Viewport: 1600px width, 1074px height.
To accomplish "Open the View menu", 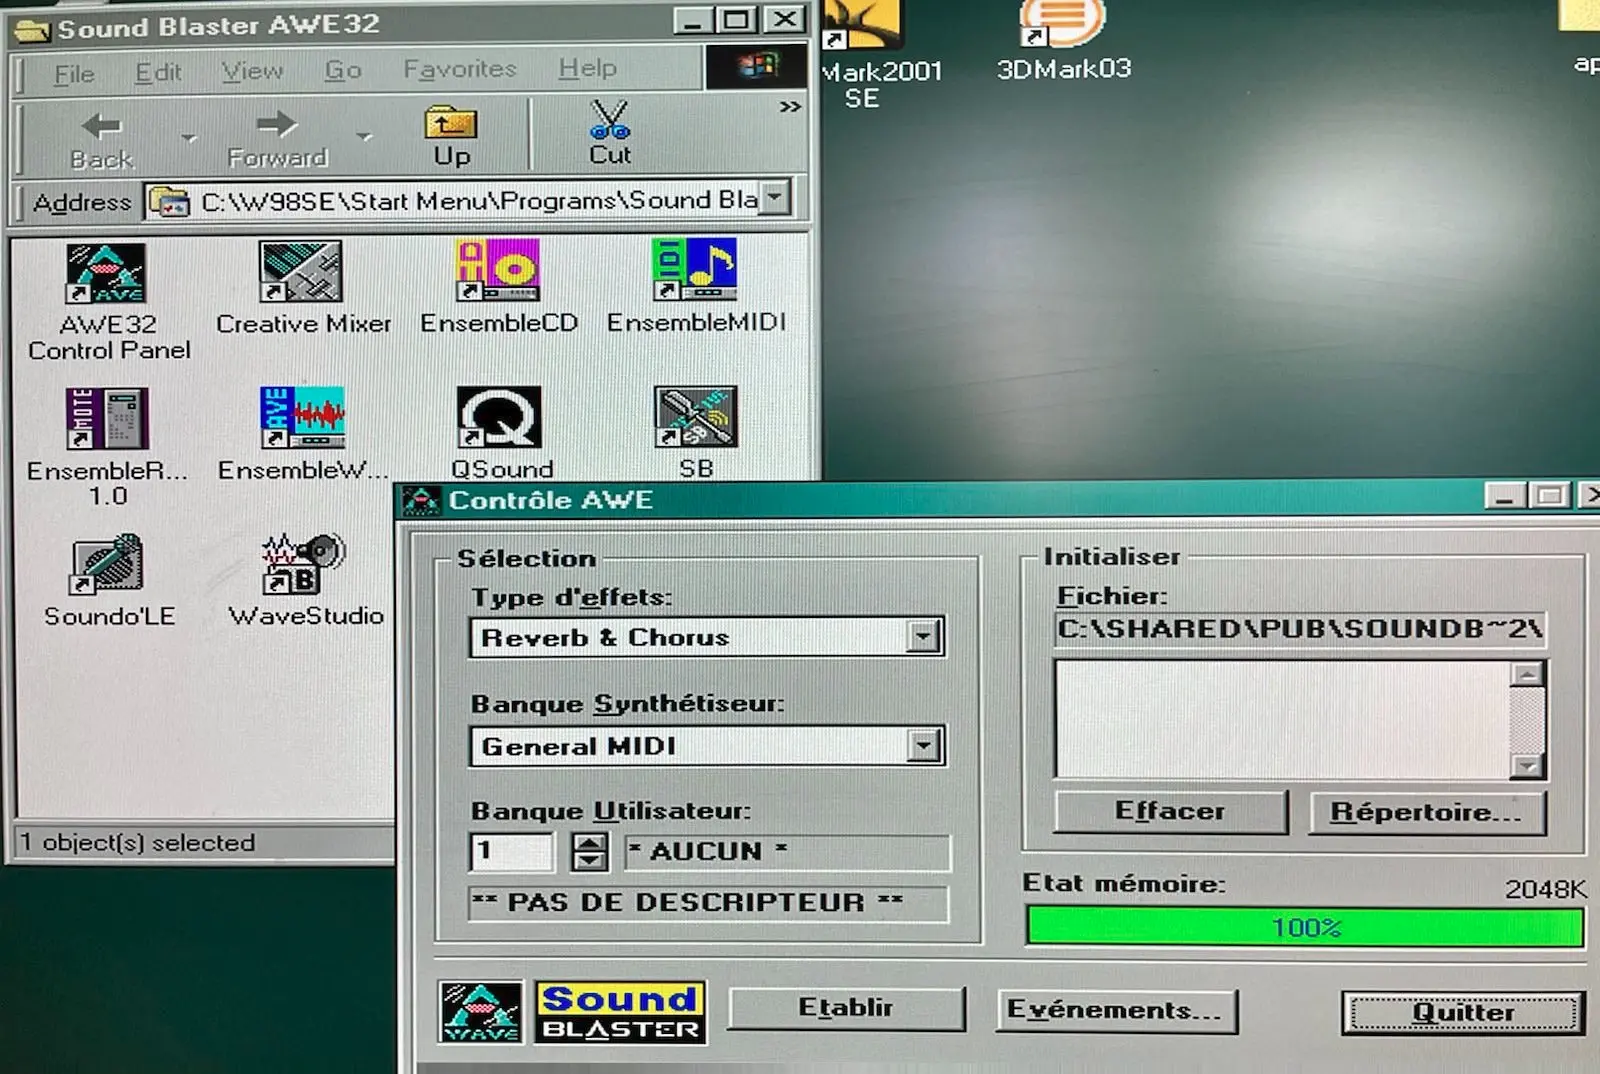I will tap(252, 71).
